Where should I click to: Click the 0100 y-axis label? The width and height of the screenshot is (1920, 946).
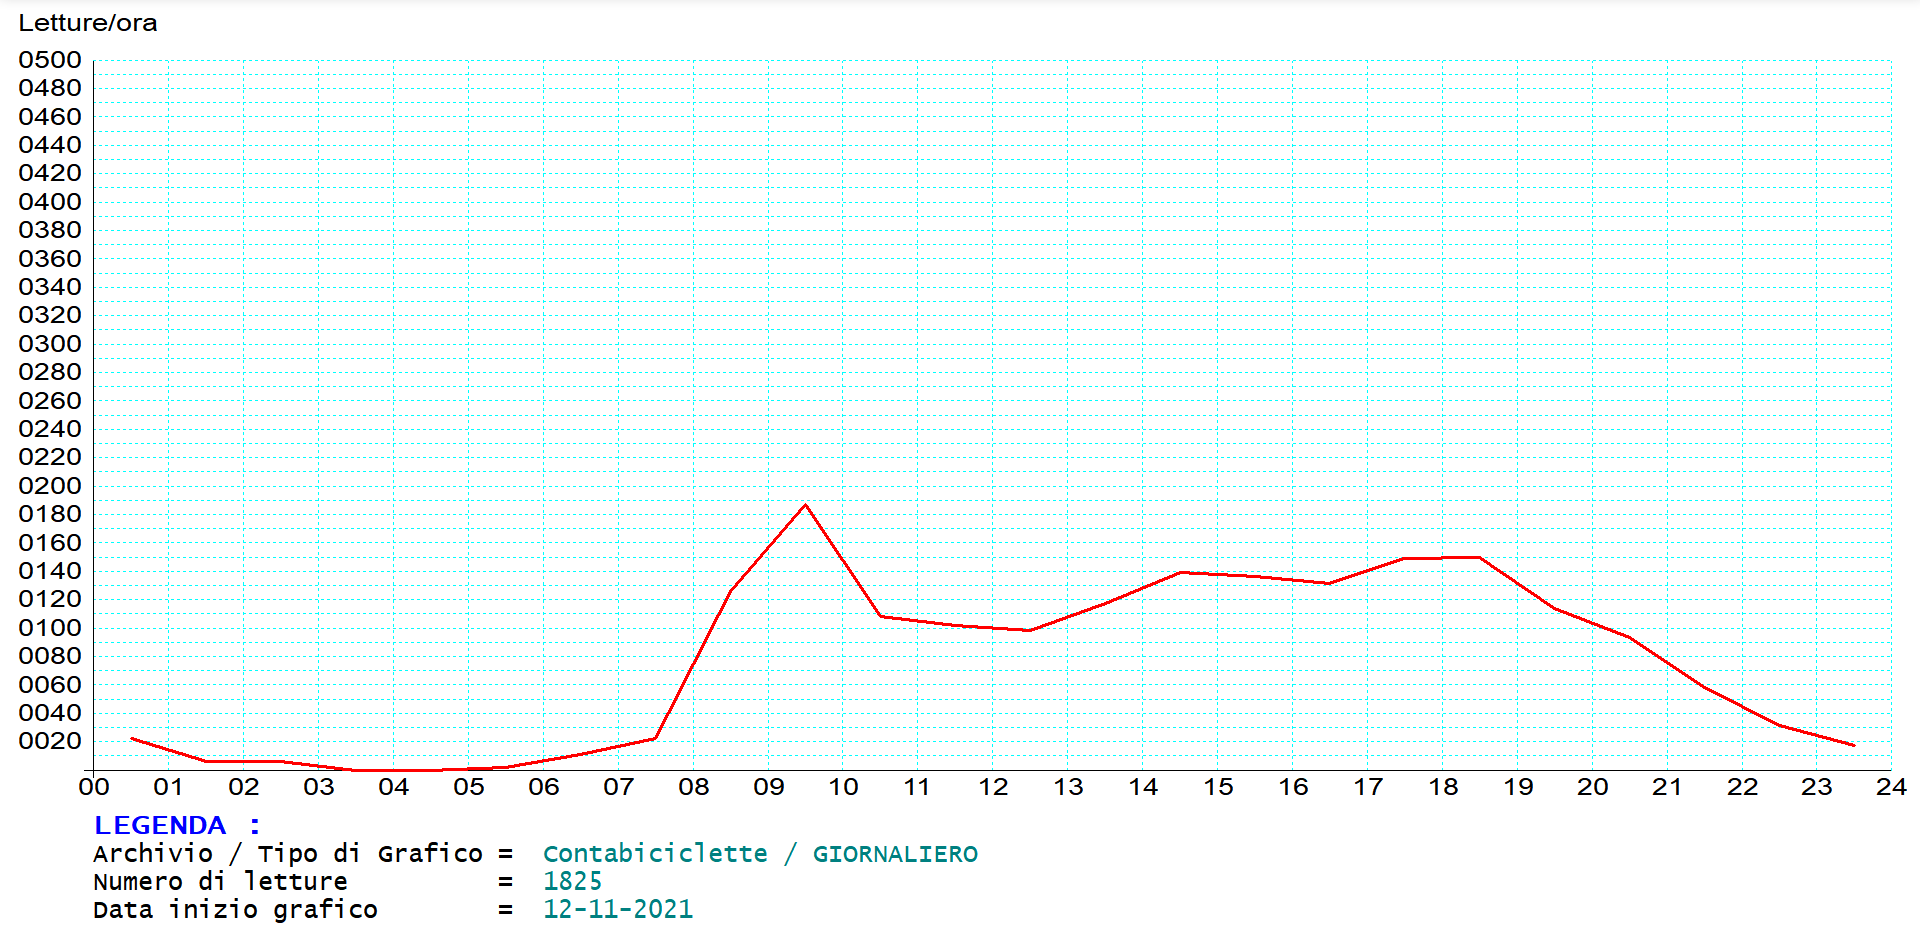(50, 628)
